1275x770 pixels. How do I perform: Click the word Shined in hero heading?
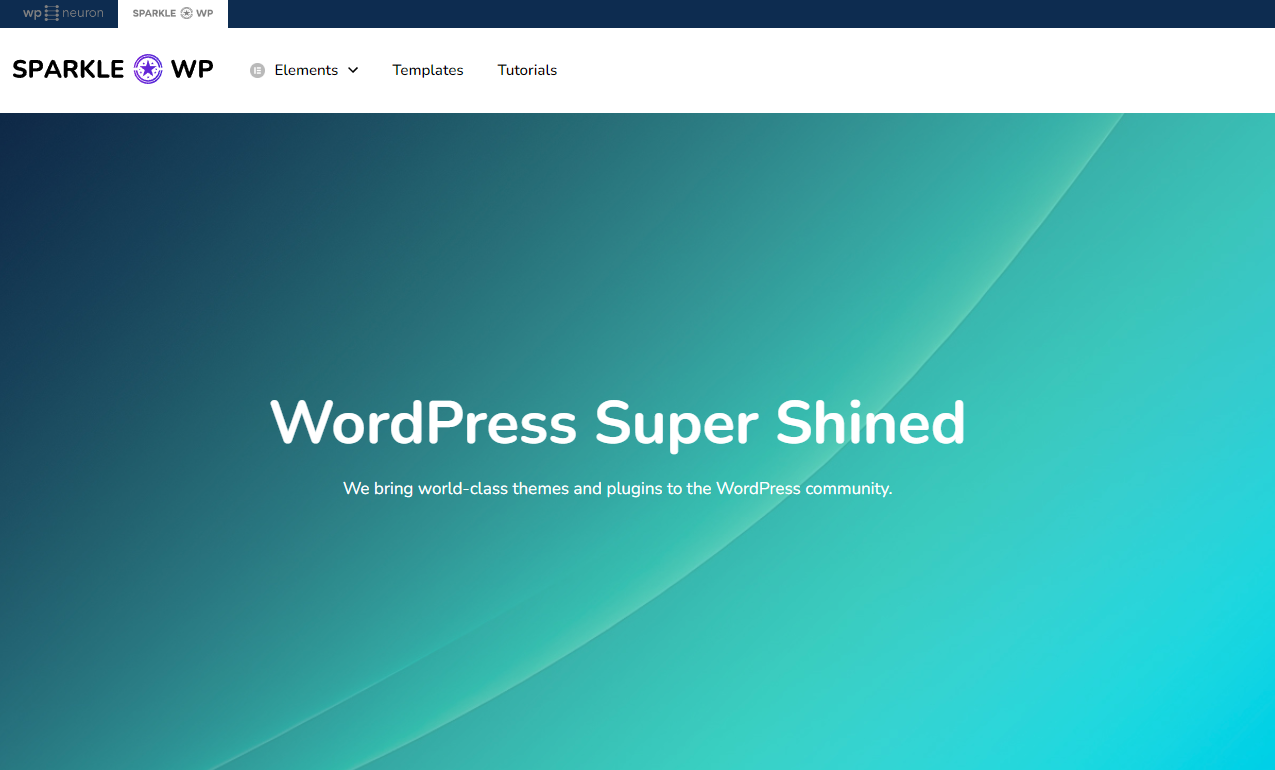[870, 423]
